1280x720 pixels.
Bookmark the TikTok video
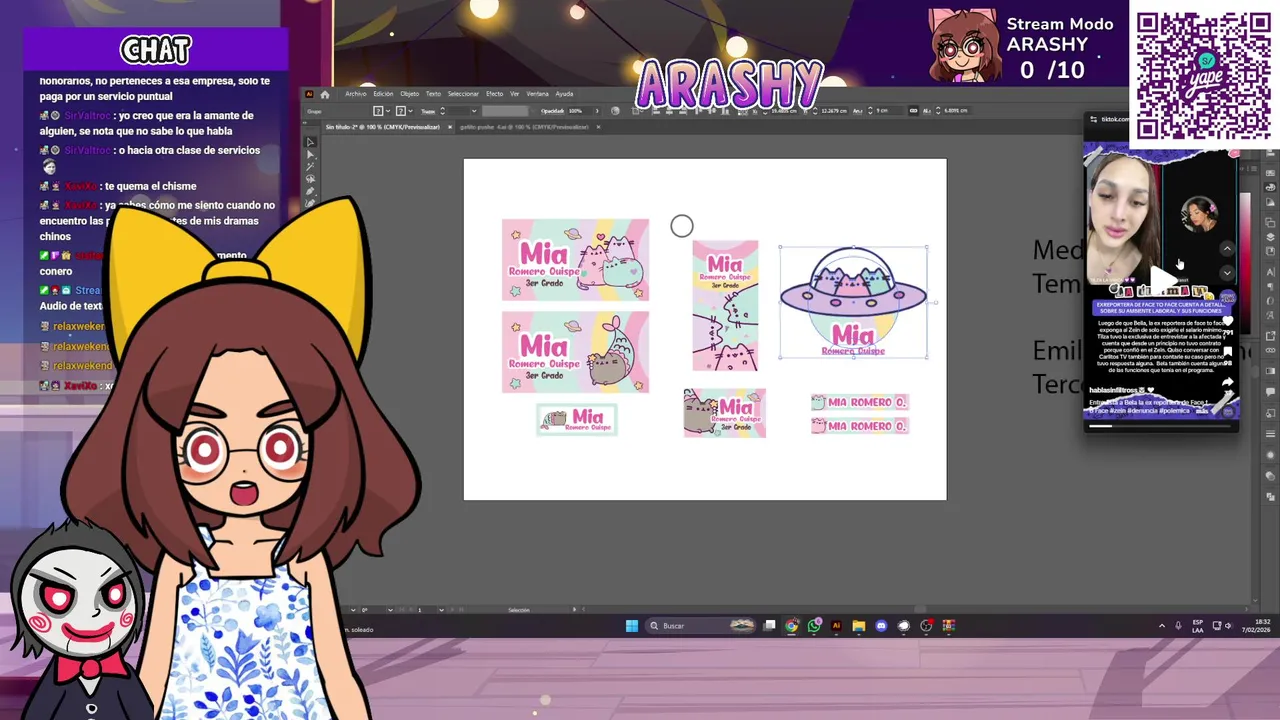[x=1227, y=351]
